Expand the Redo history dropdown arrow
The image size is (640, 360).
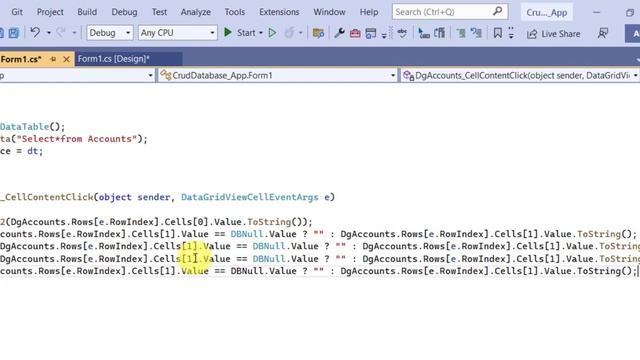pos(74,33)
